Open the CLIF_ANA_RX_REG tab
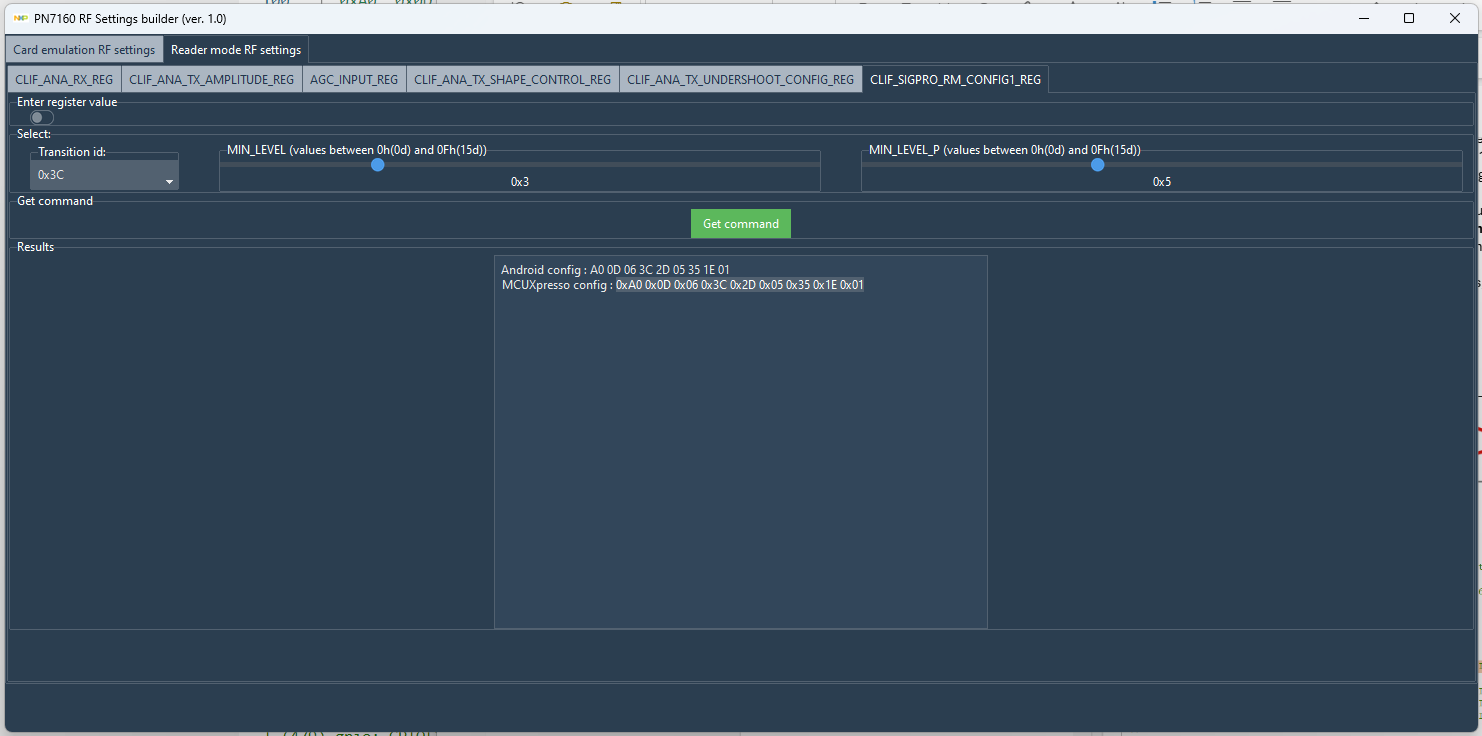The image size is (1482, 736). coord(64,80)
